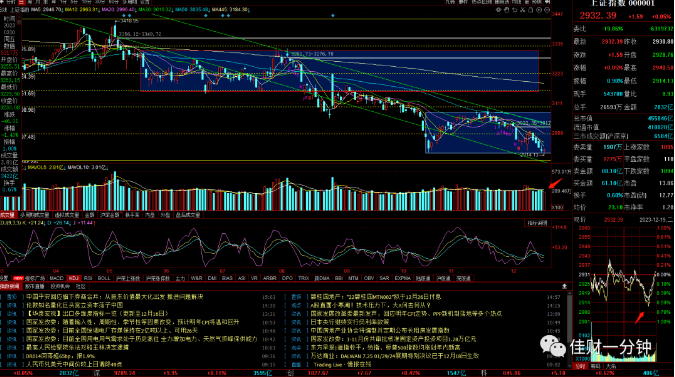
Task: Select the KDJ indicator tab
Action: tap(74, 278)
